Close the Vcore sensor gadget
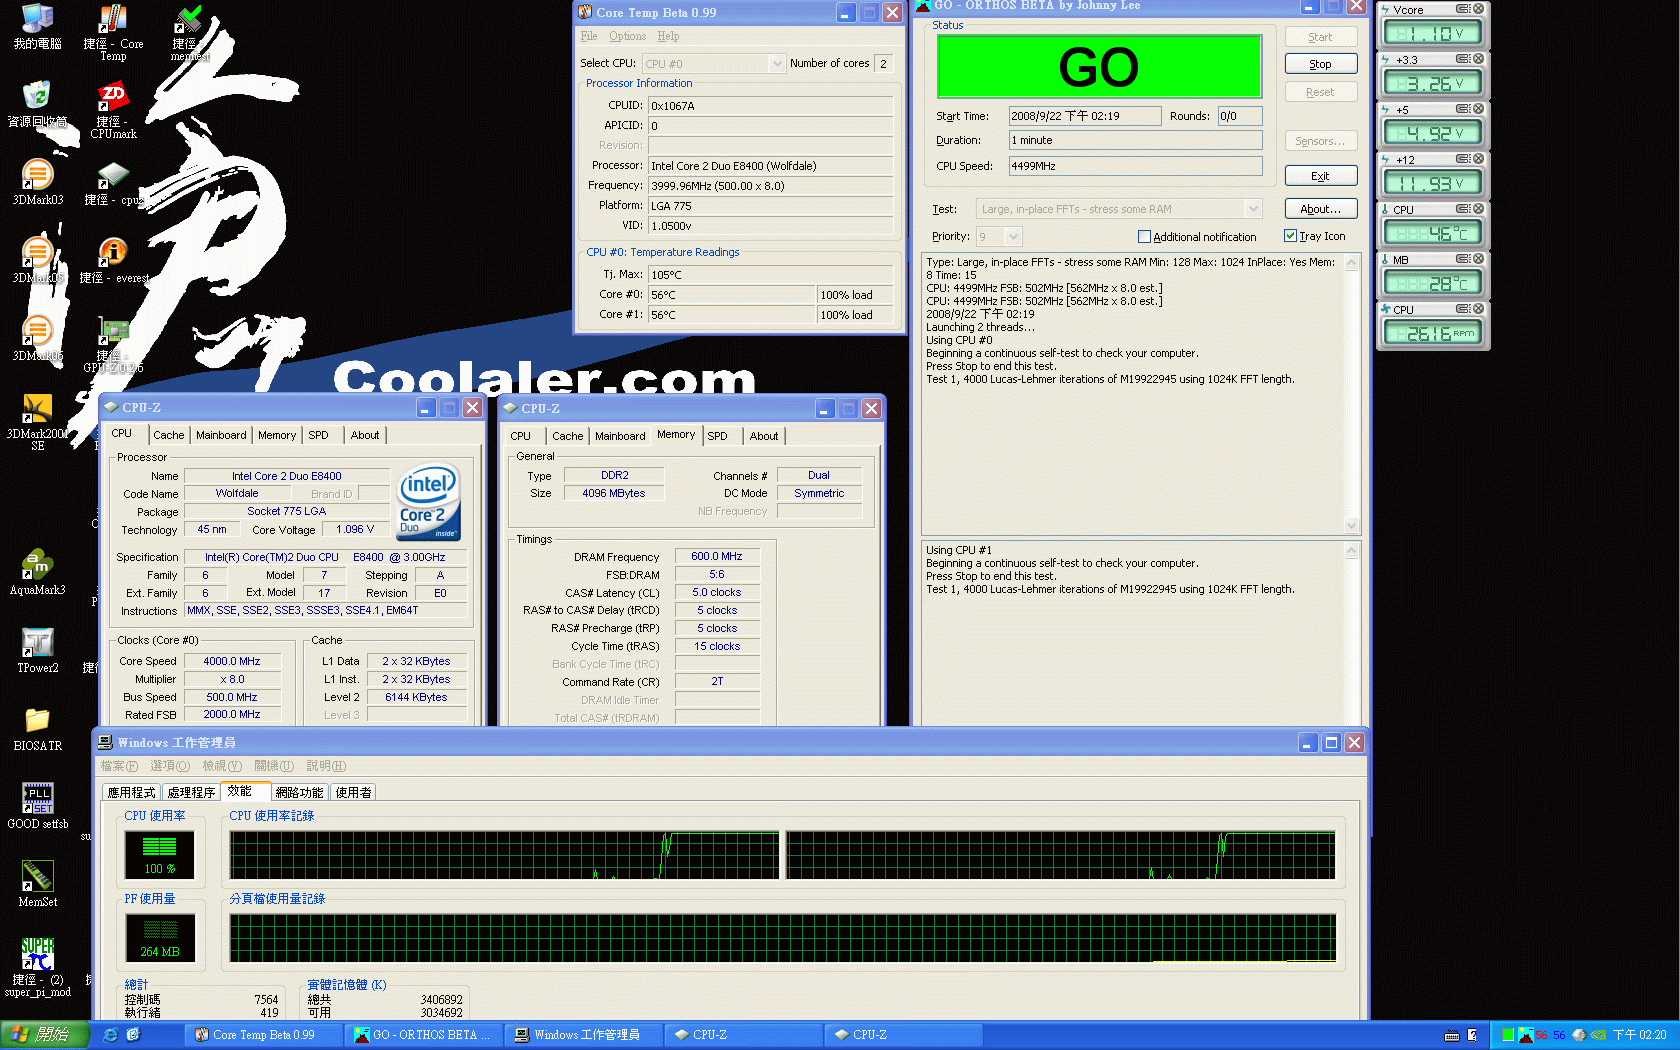The image size is (1680, 1050). point(1478,9)
